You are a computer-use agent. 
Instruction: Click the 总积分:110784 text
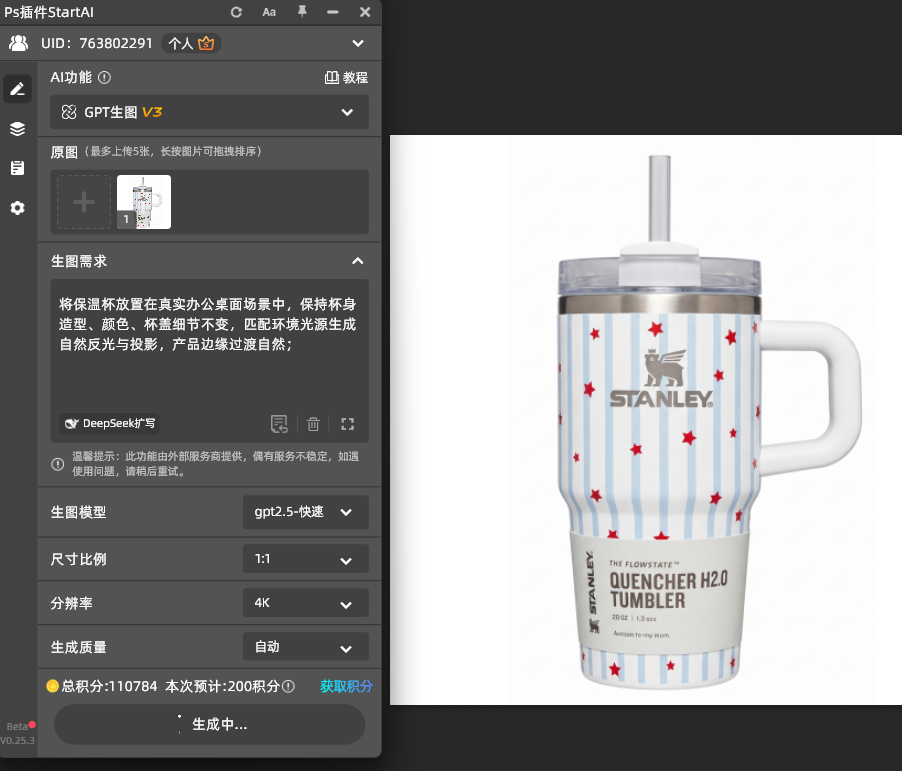[x=109, y=686]
